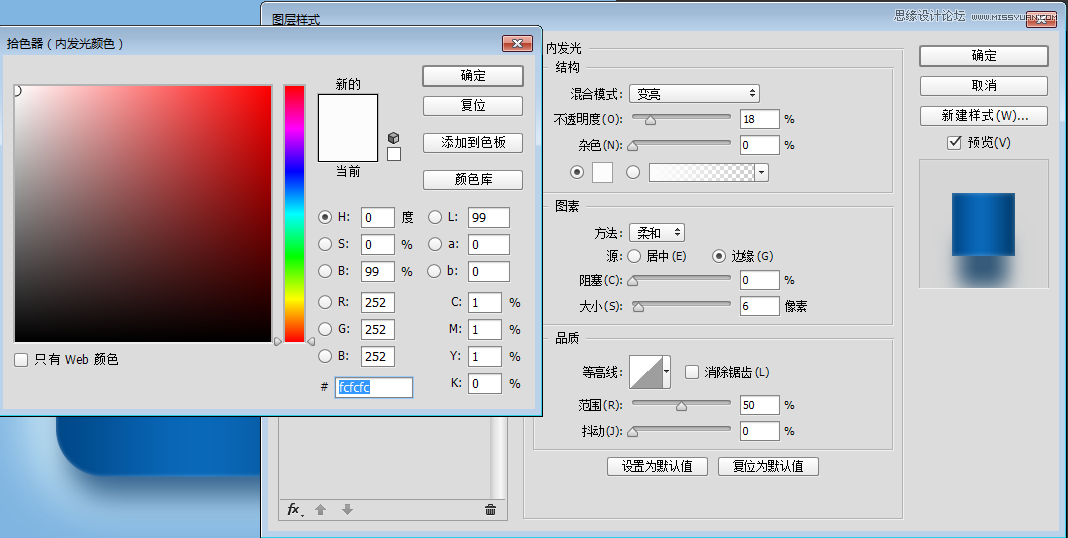The height and width of the screenshot is (538, 1068).
Task: Toggle 预览(V) preview checkbox
Action: (x=954, y=143)
